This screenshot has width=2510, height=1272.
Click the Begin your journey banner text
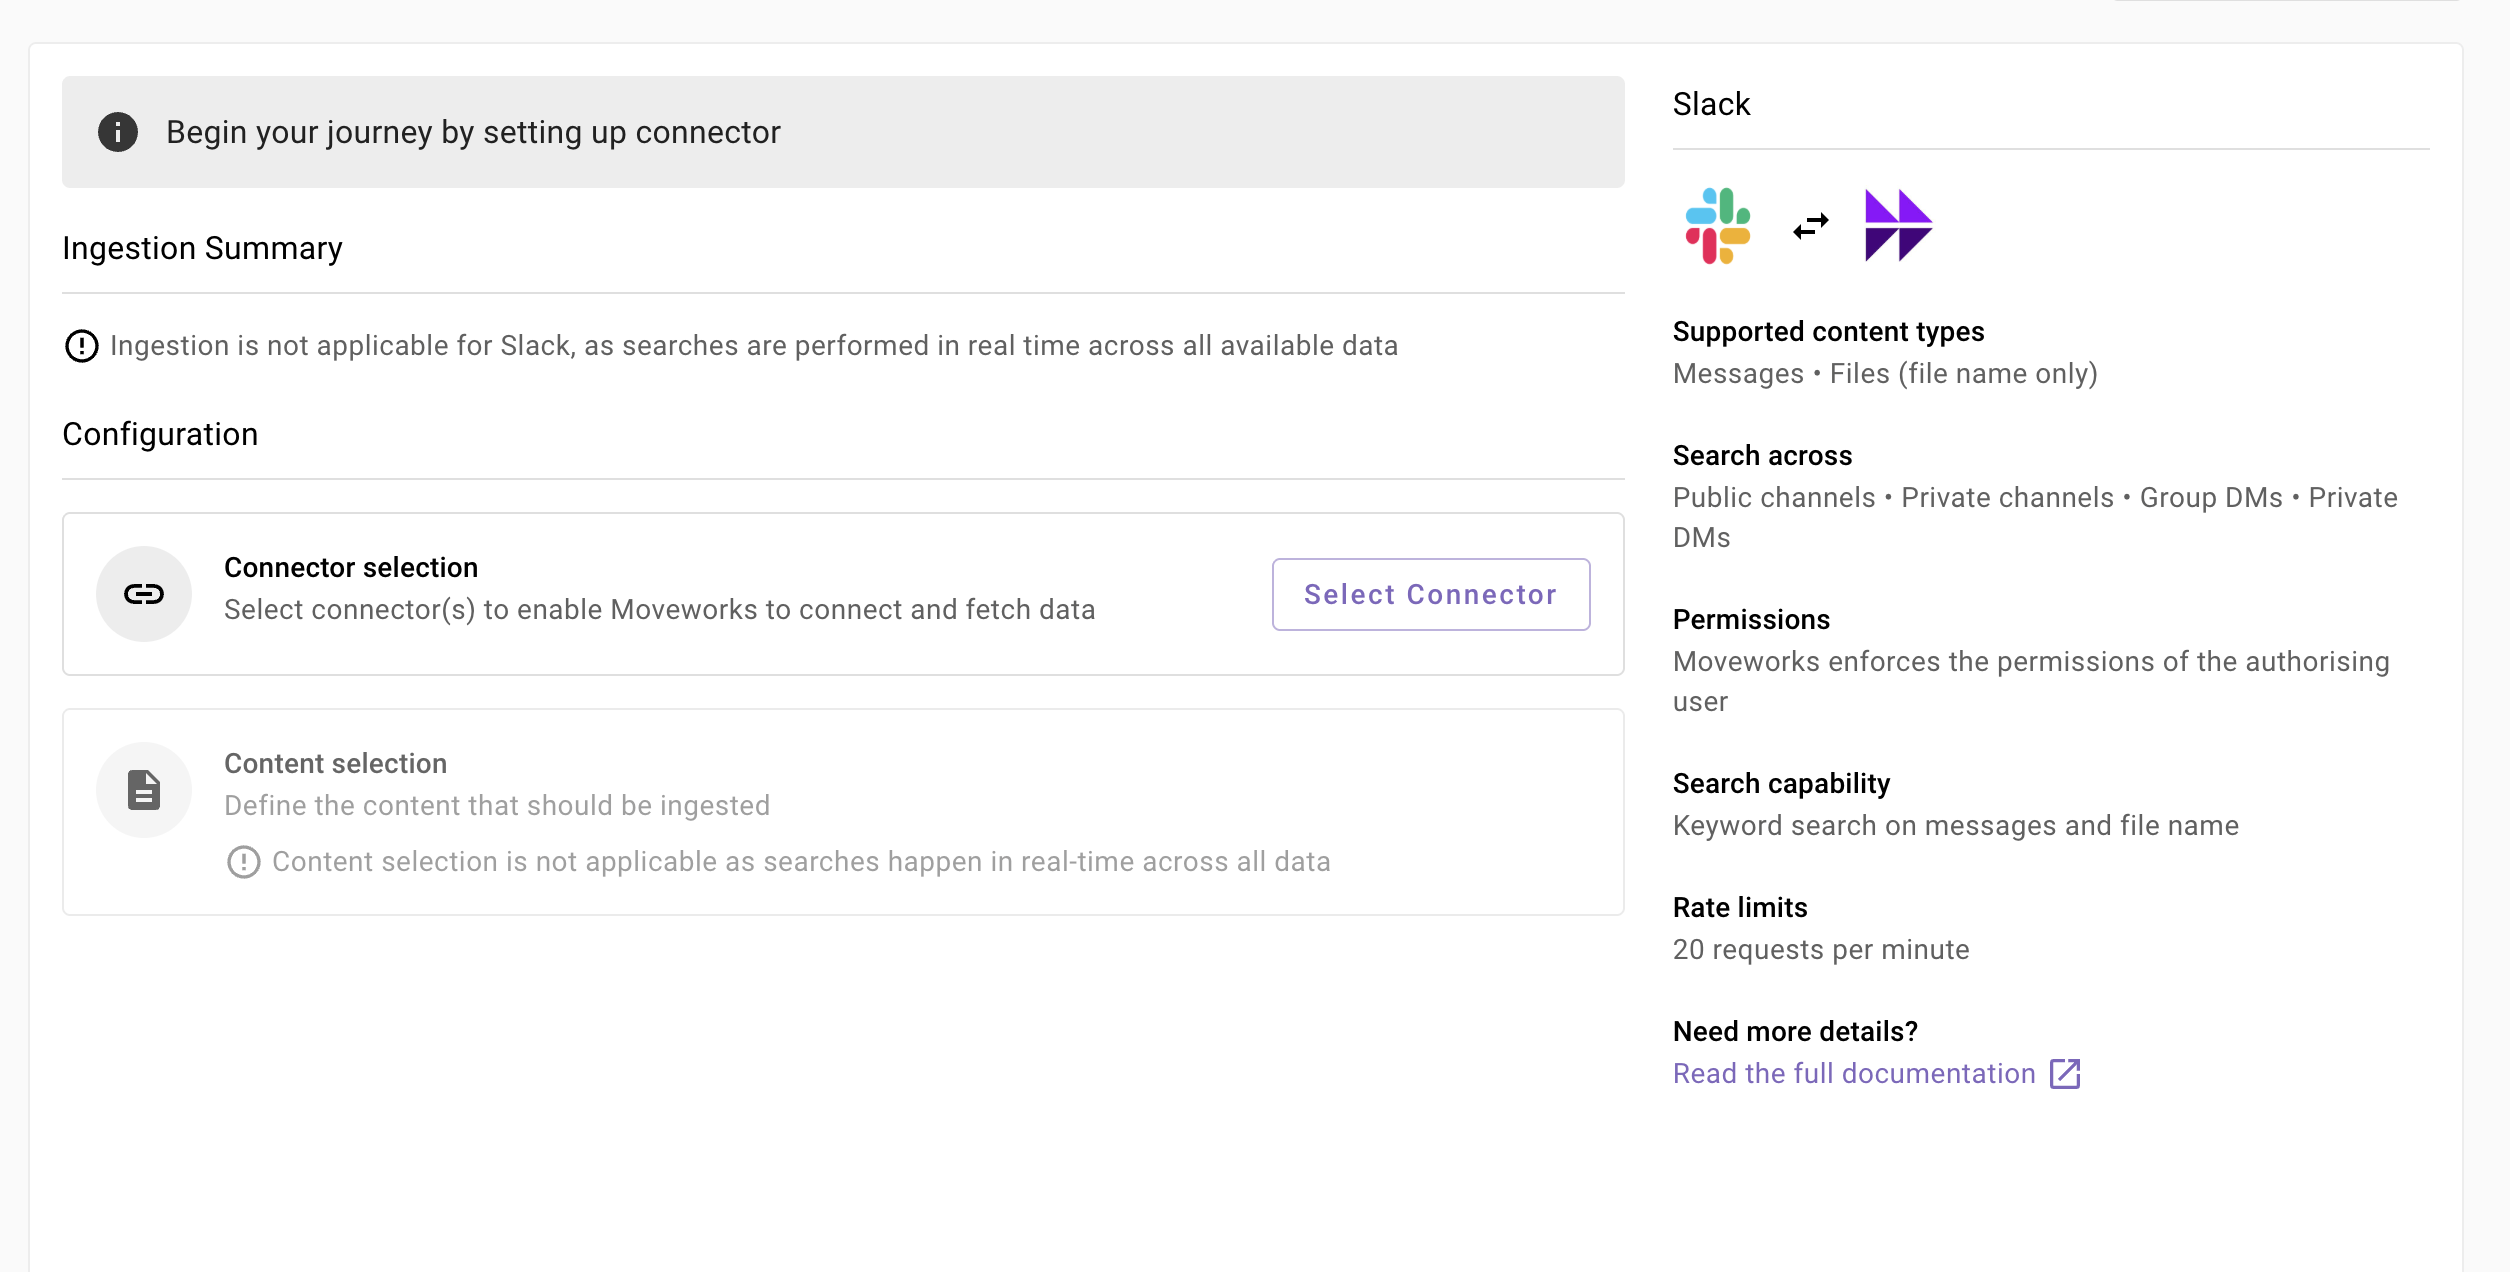473,132
